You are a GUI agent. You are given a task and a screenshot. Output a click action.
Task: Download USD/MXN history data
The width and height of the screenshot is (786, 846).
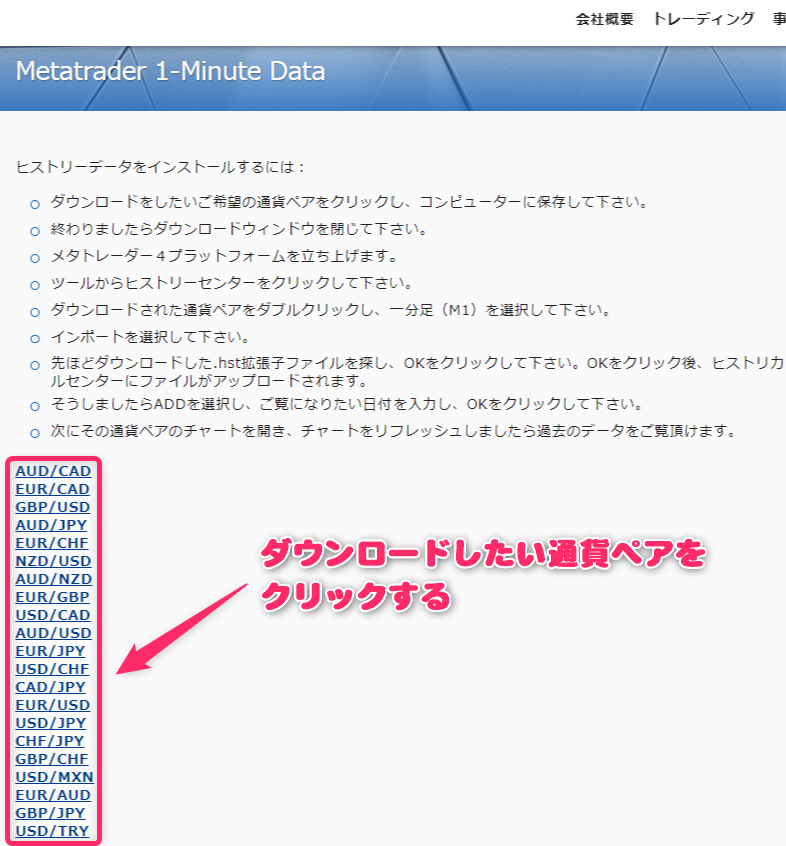(54, 777)
